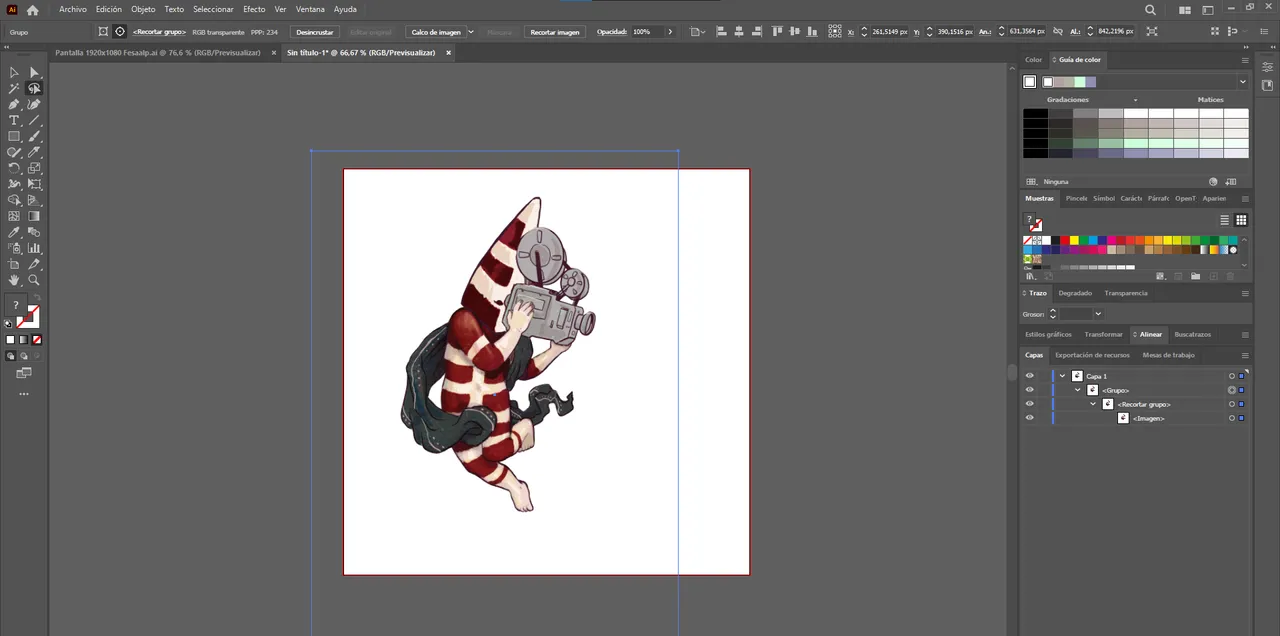
Task: Click the target circle for <Imagen>
Action: tap(1232, 418)
